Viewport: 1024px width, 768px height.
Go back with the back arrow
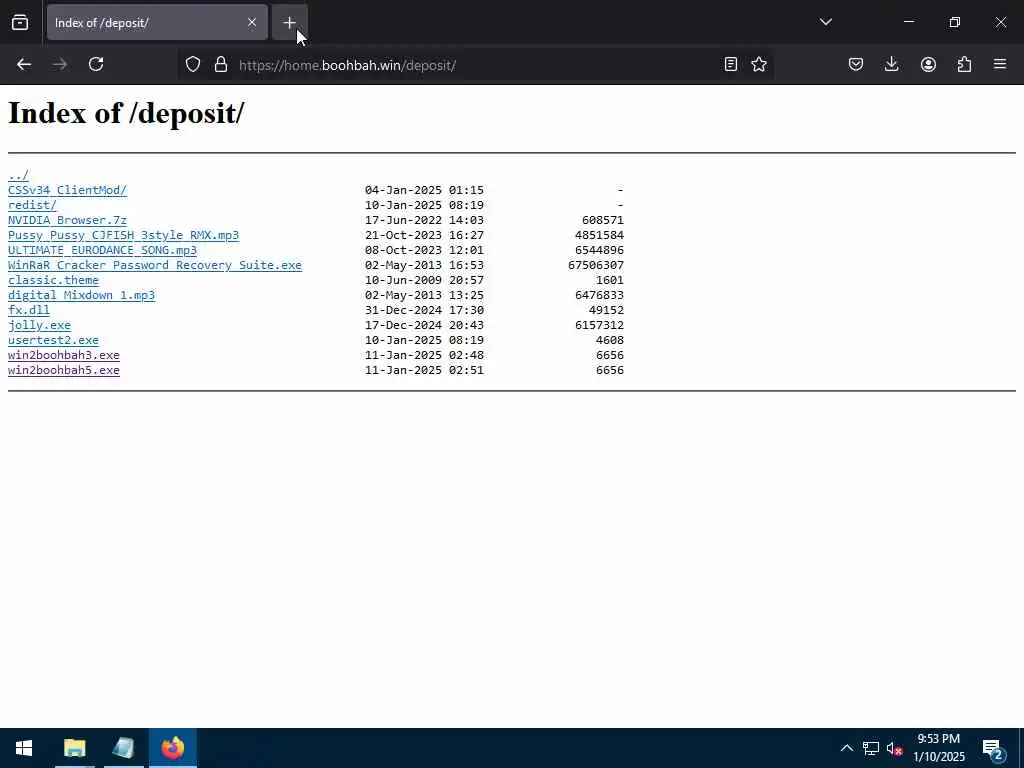pos(24,65)
